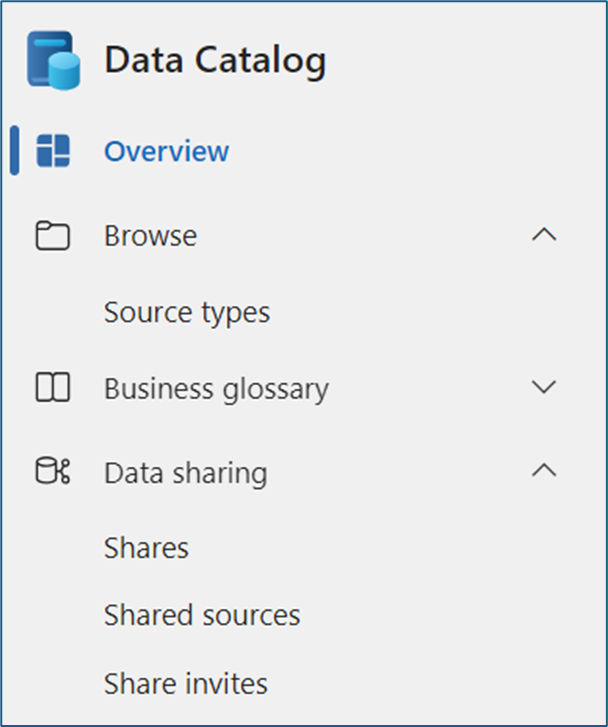Click the Data Catalog title text
608x727 pixels.
tap(215, 61)
